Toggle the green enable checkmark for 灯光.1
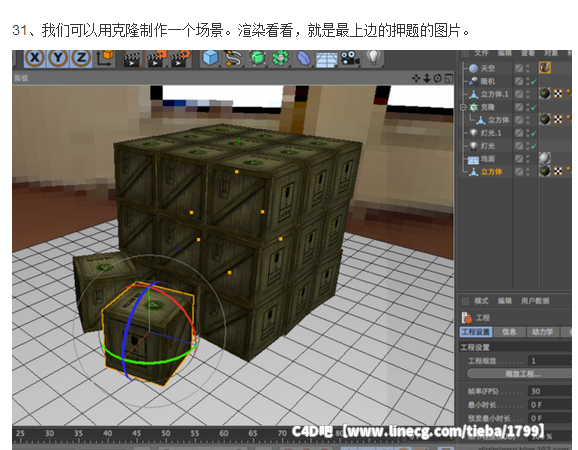The width and height of the screenshot is (578, 450). [x=534, y=133]
